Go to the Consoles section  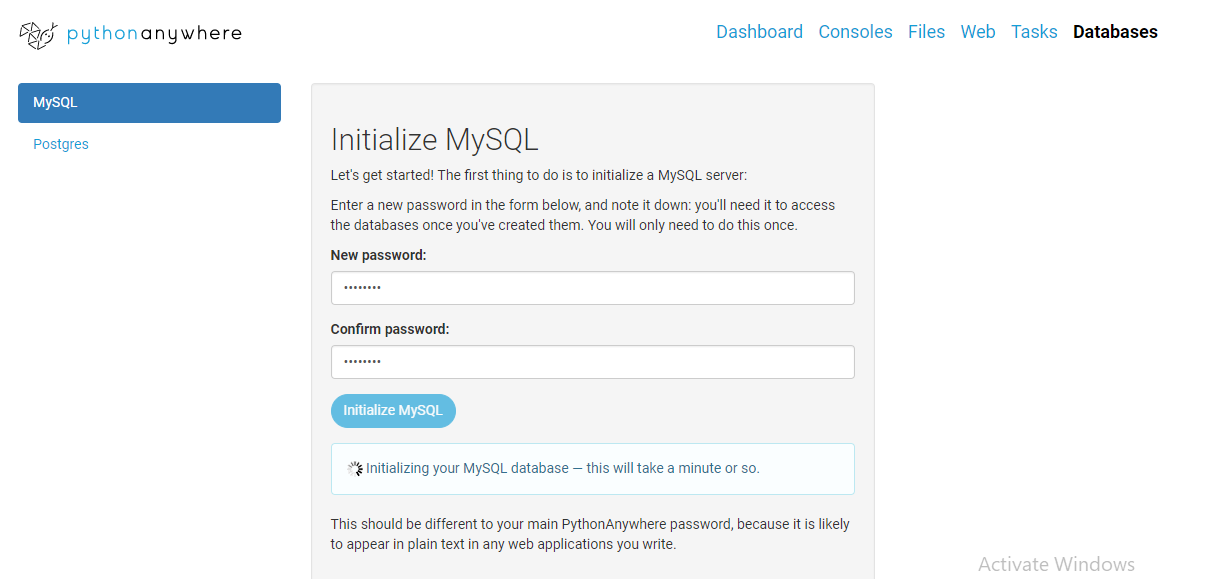click(855, 31)
